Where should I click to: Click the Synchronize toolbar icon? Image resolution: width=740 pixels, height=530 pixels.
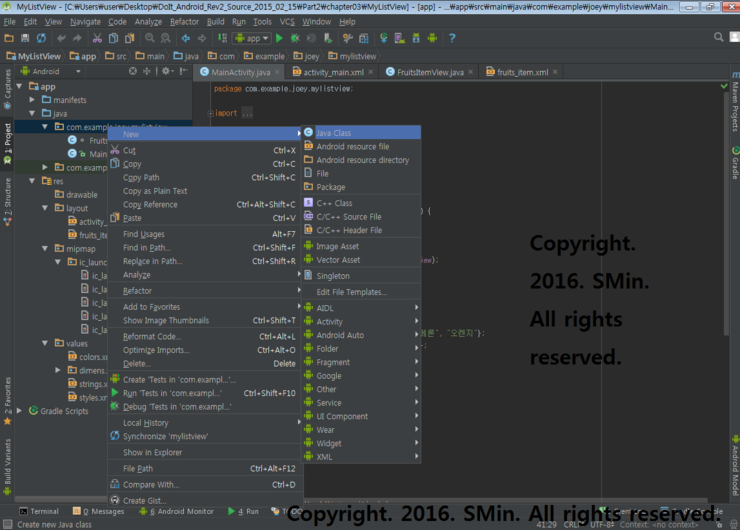coord(42,38)
